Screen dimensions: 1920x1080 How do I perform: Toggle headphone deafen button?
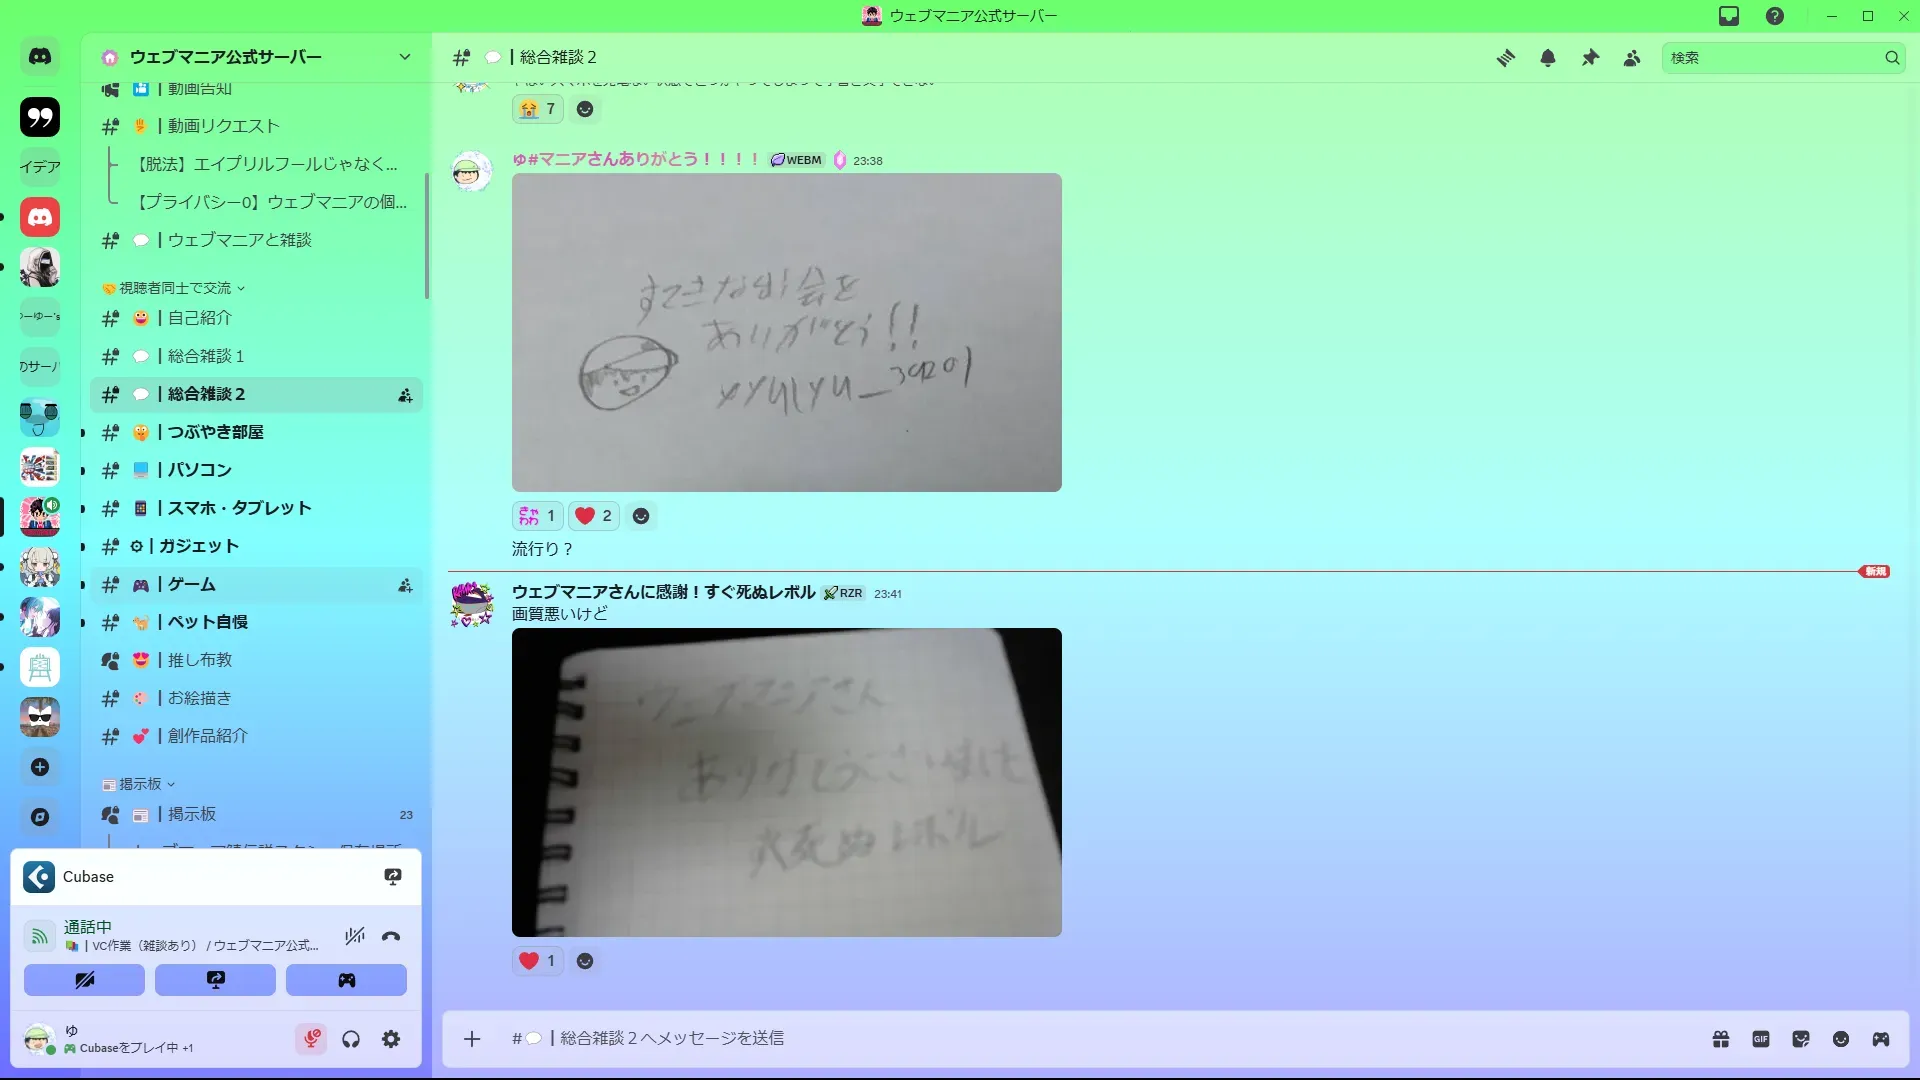[x=351, y=1039]
